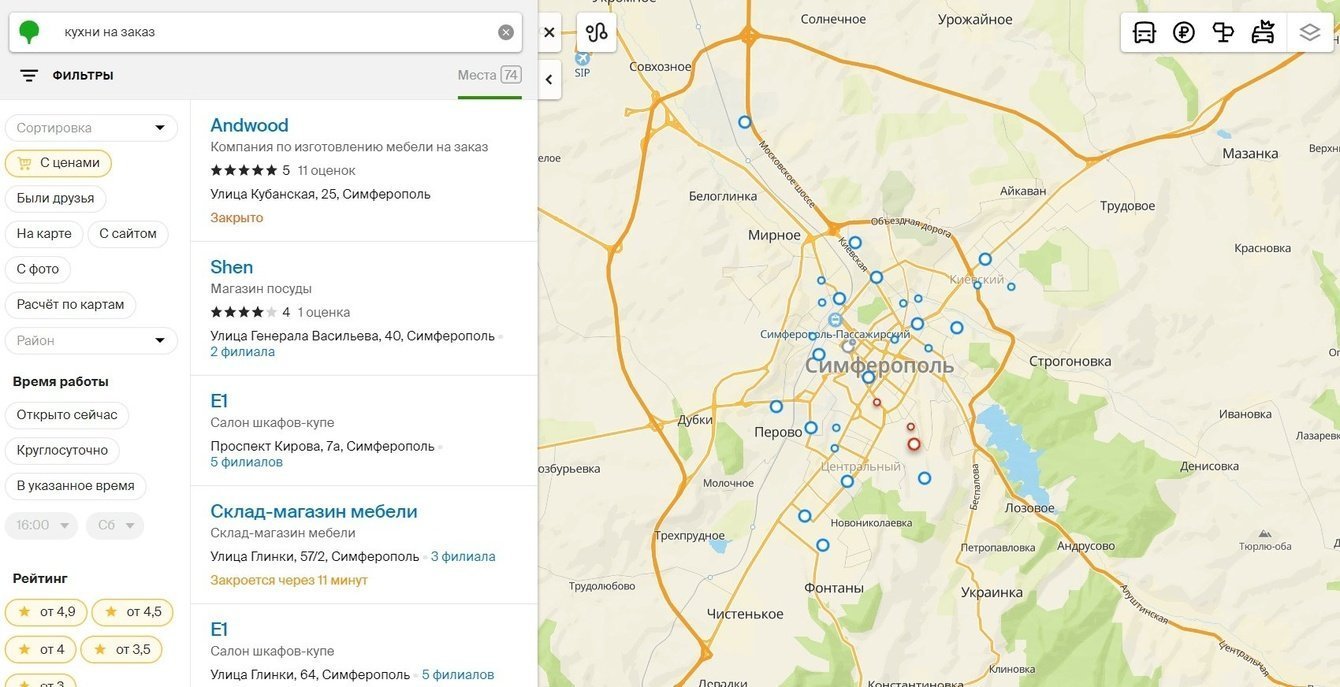Collapse the results panel with left chevron

coord(549,80)
